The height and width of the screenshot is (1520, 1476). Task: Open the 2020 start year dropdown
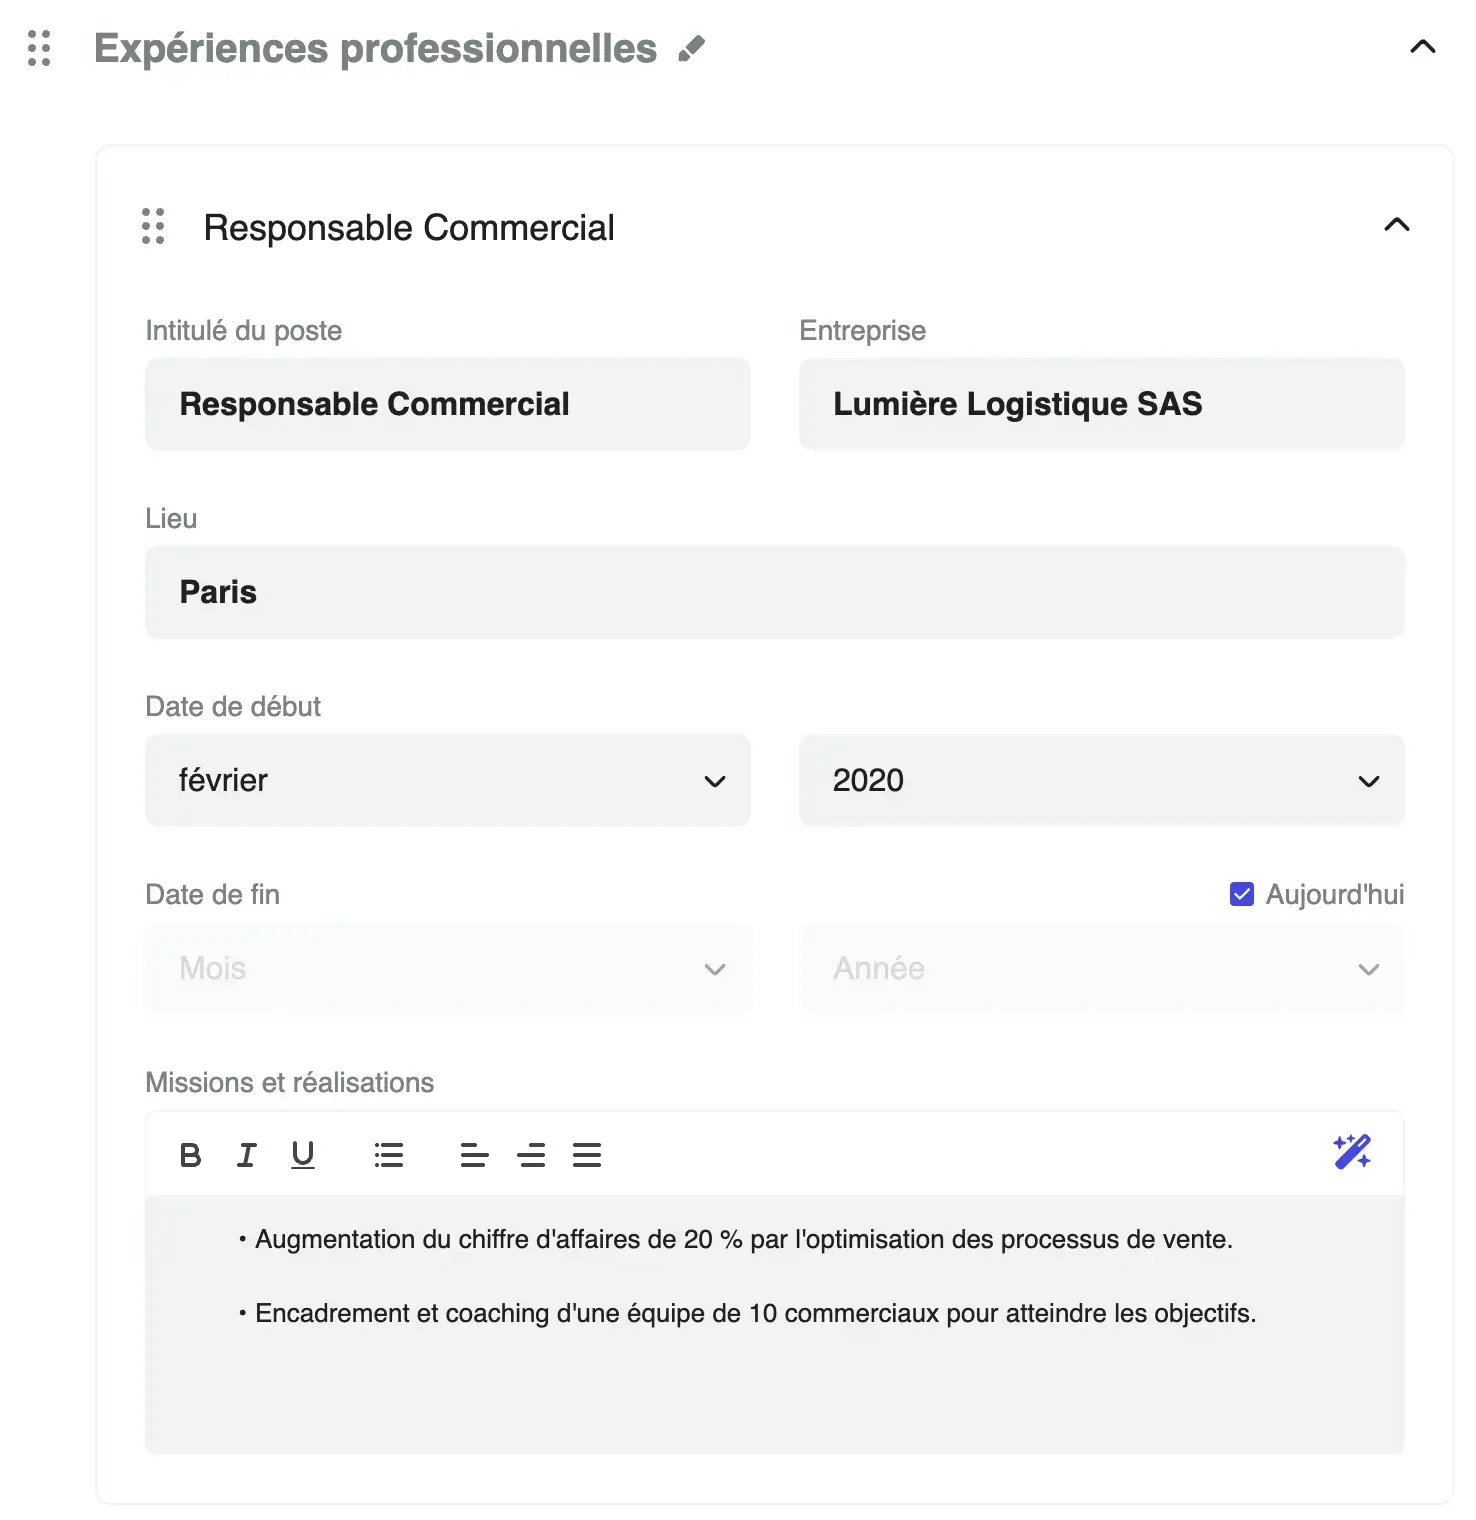click(x=1101, y=781)
